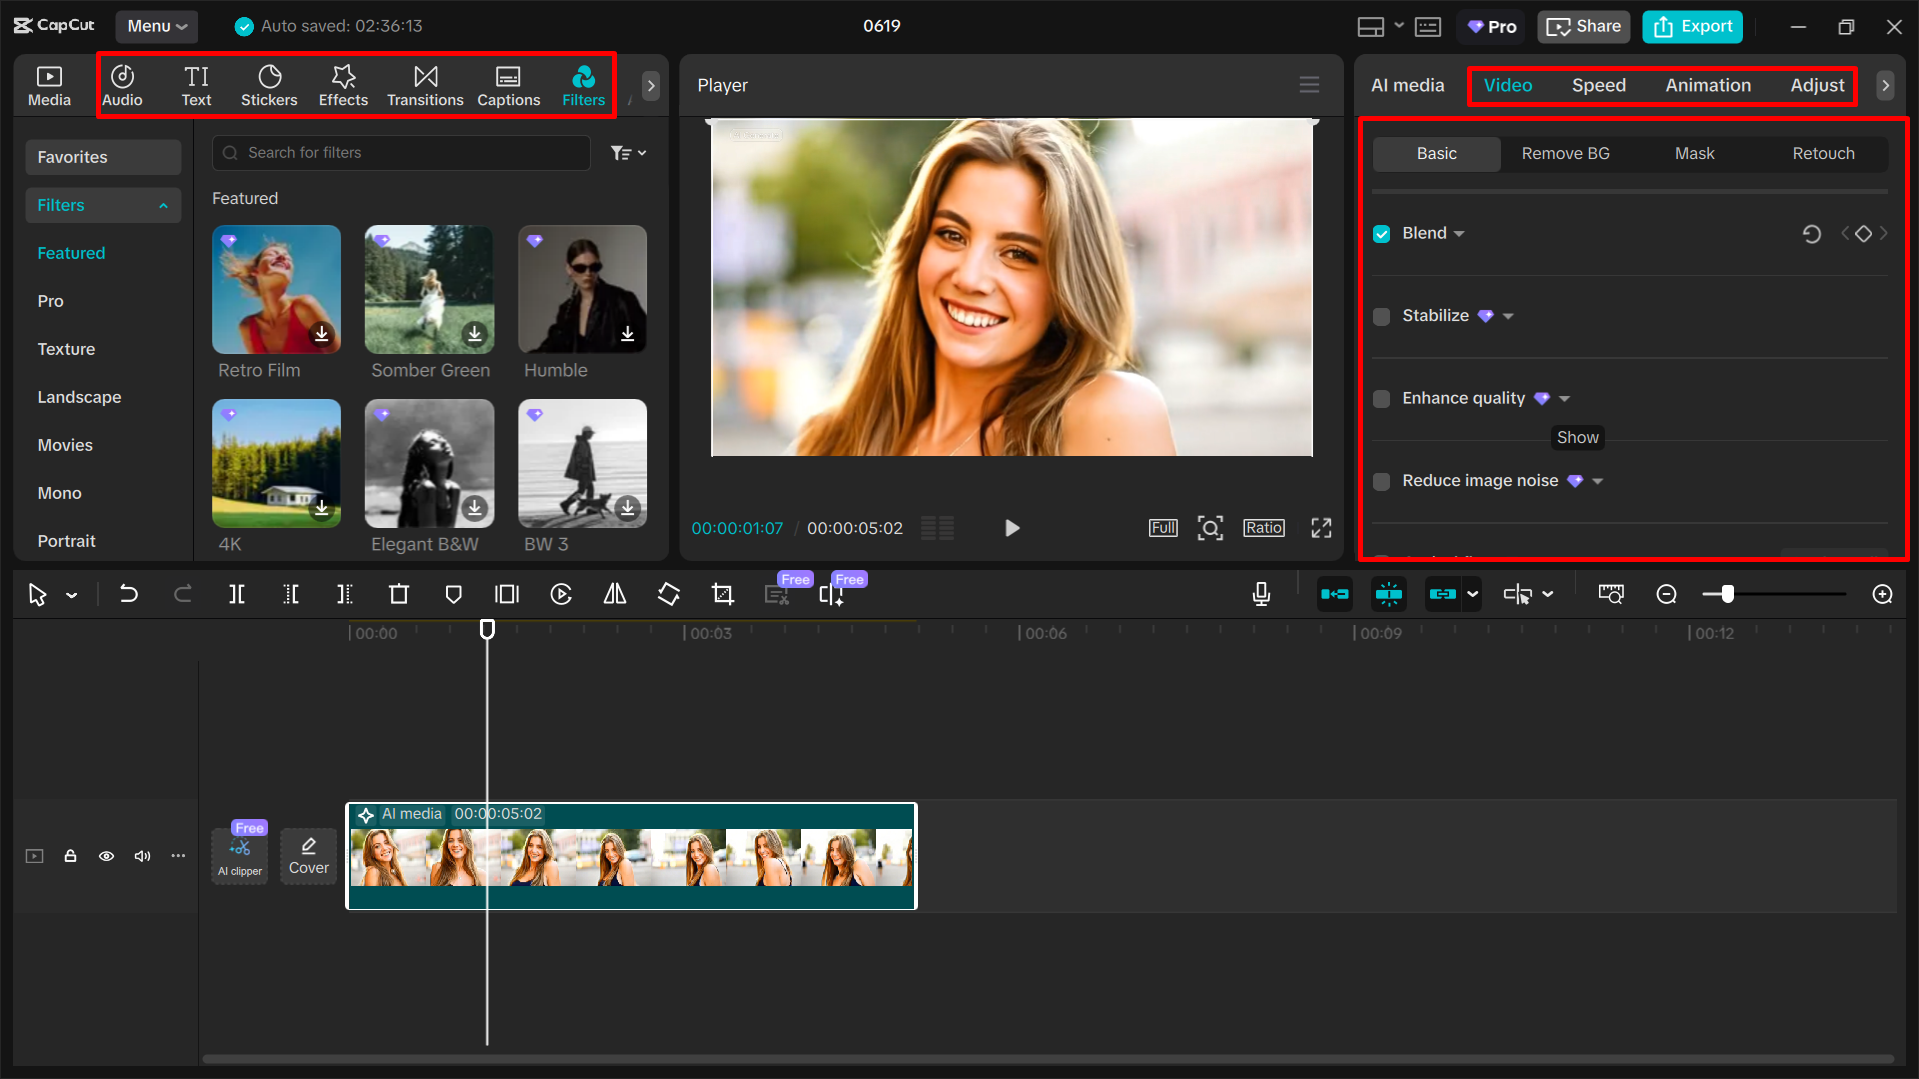Open the Filters panel
This screenshot has width=1919, height=1079.
tap(583, 85)
